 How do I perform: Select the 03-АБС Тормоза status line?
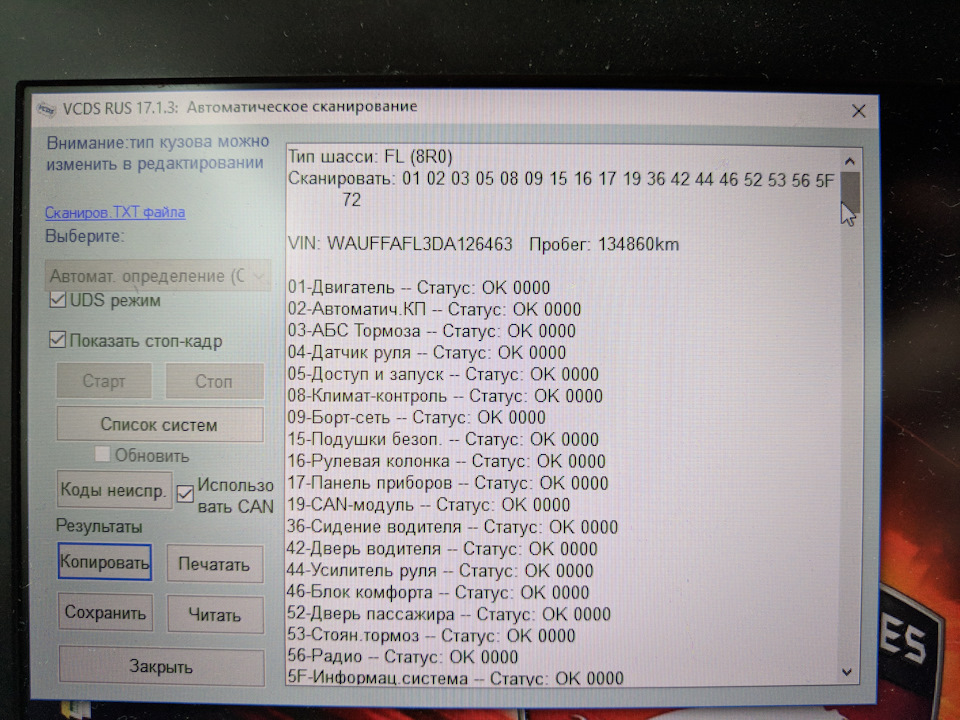[x=432, y=331]
